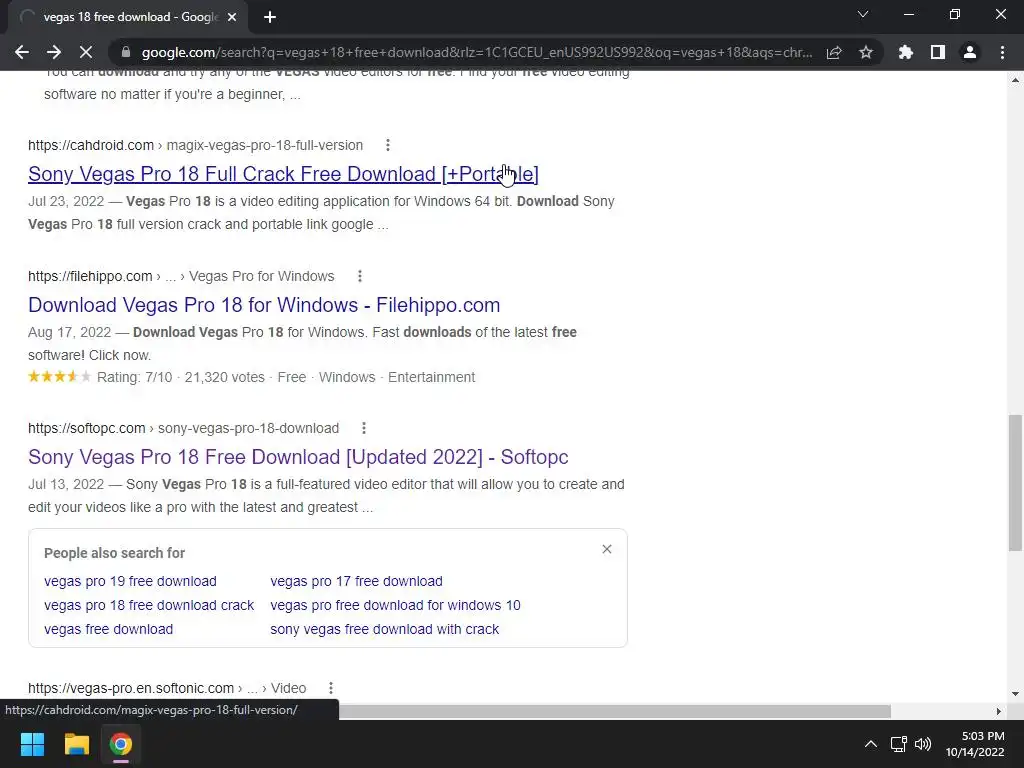Search vegas pro 18 free download crack
Viewport: 1024px width, 768px height.
coord(149,605)
